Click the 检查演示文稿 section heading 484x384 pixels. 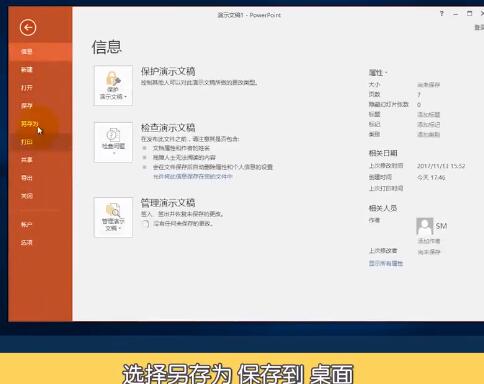coord(168,128)
